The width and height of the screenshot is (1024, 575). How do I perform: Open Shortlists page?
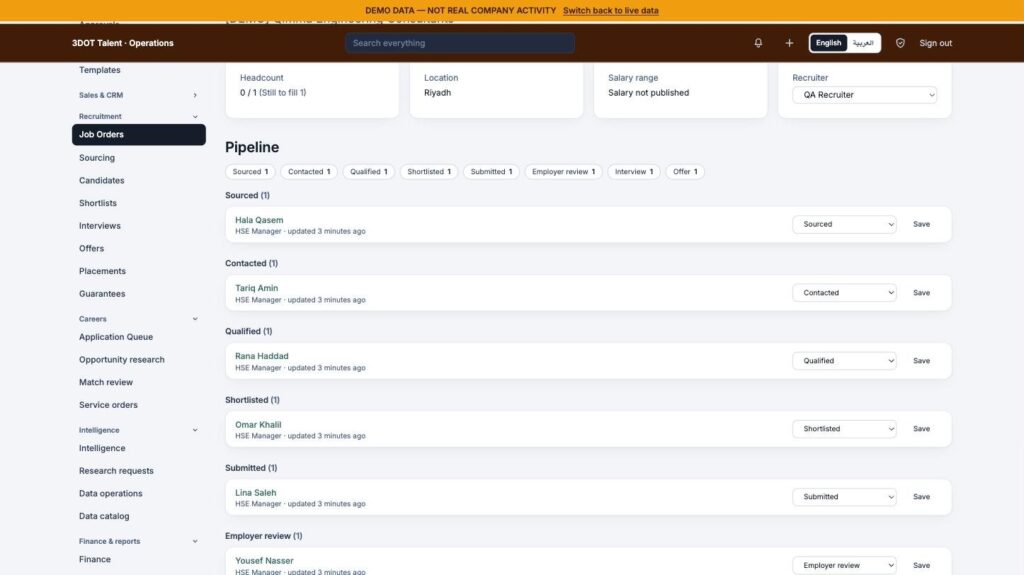[x=98, y=203]
